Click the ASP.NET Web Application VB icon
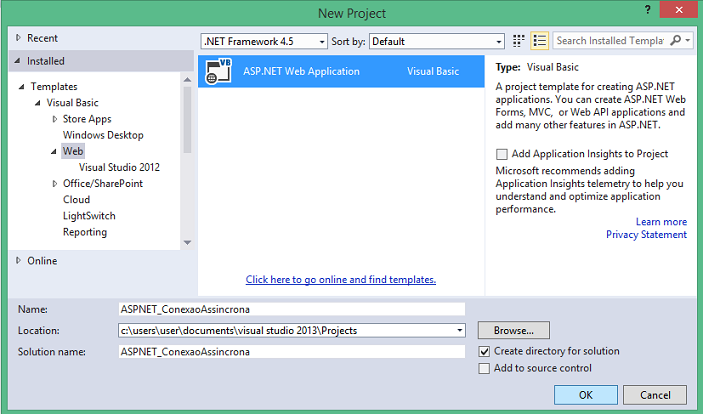703x414 pixels. click(x=218, y=71)
